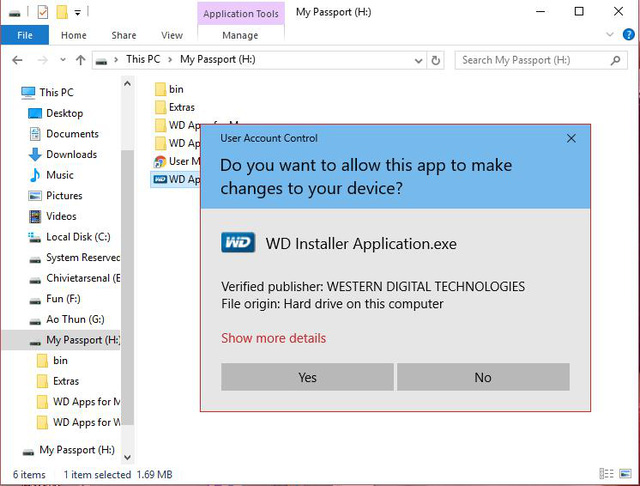Select the Extras folder in file list
The width and height of the screenshot is (640, 486).
(175, 107)
